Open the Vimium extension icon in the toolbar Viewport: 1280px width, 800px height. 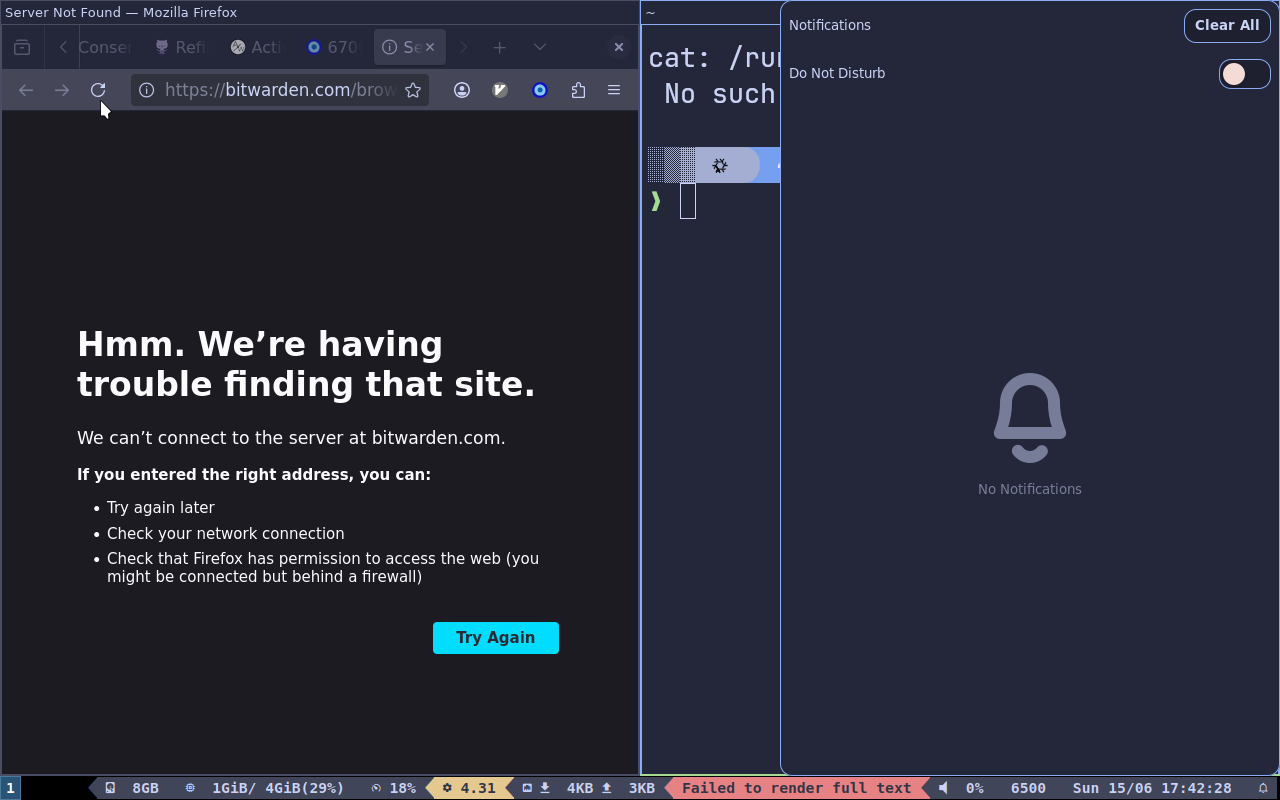(501, 90)
